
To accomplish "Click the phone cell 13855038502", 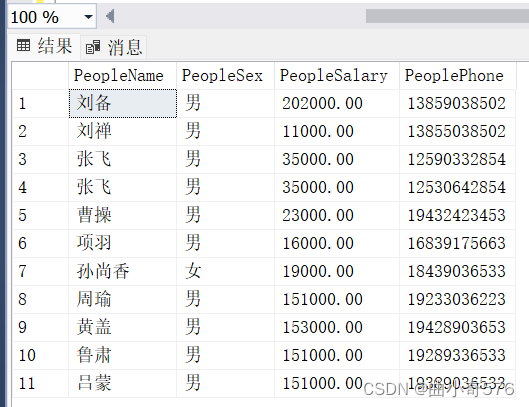I will pyautogui.click(x=458, y=132).
